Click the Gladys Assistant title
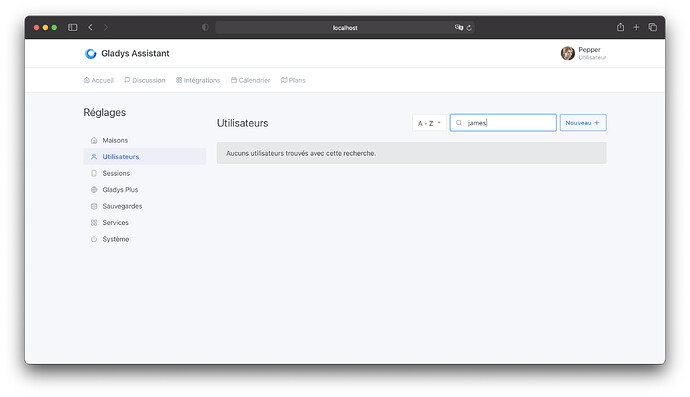Viewport: 690px width, 397px height. [135, 53]
